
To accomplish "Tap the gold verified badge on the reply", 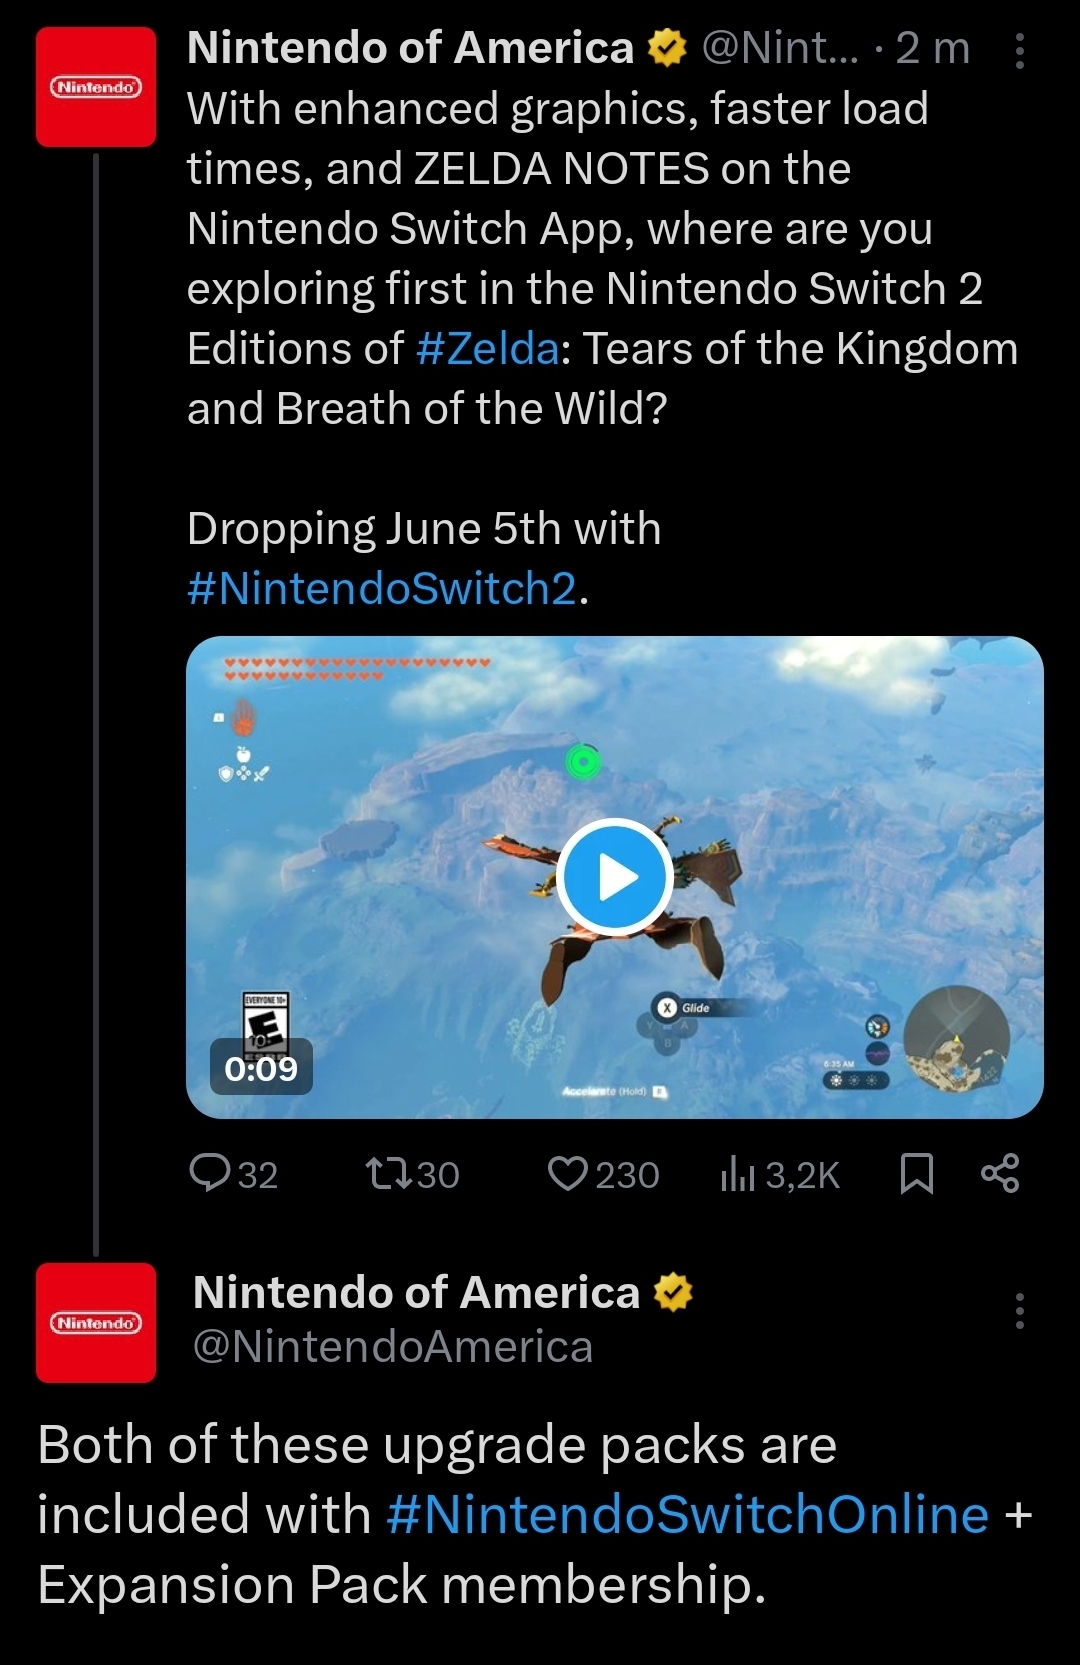I will coord(673,1292).
